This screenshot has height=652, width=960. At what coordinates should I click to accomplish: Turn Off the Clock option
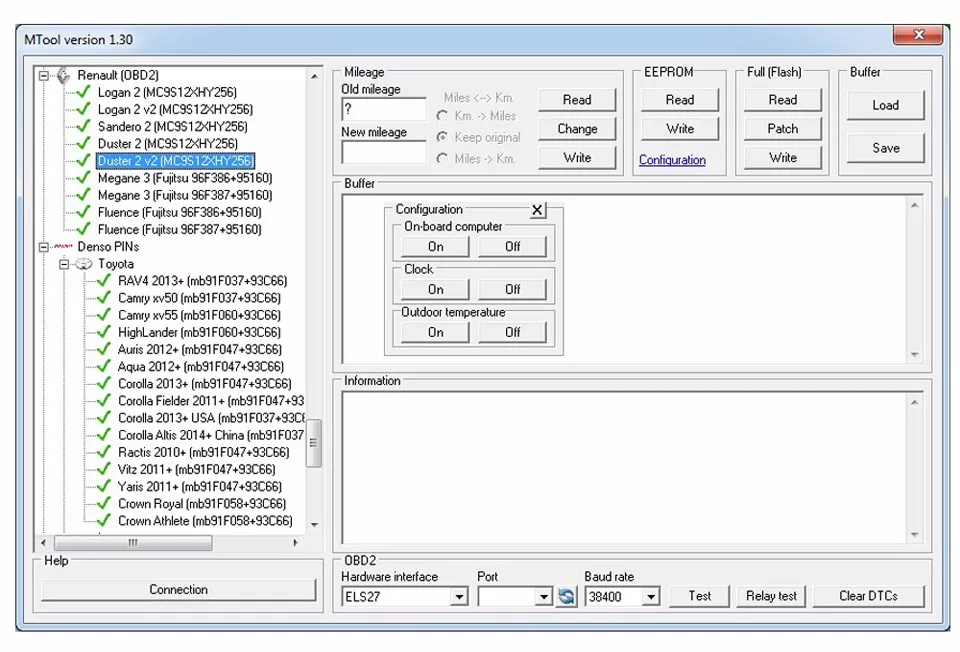click(x=512, y=289)
